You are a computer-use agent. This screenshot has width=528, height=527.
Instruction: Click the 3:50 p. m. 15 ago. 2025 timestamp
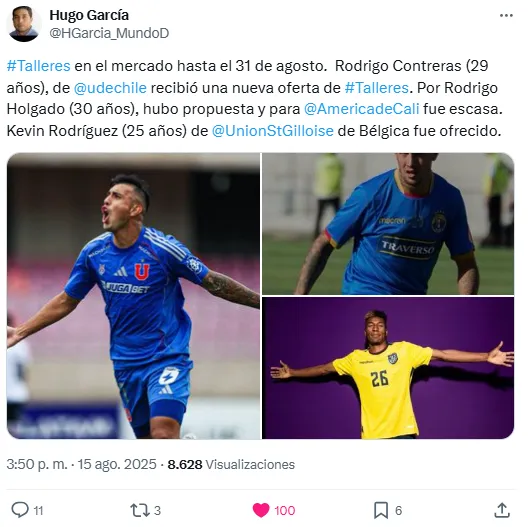click(x=81, y=464)
